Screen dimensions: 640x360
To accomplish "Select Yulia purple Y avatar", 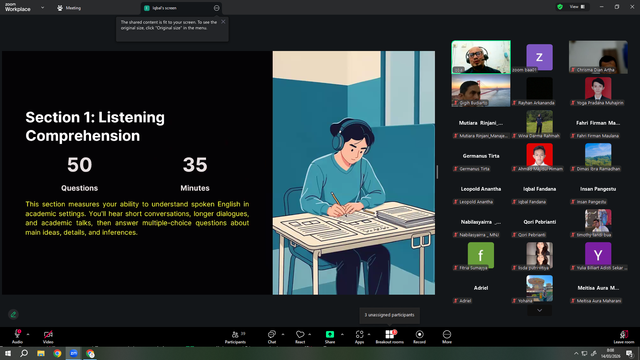I will (598, 255).
